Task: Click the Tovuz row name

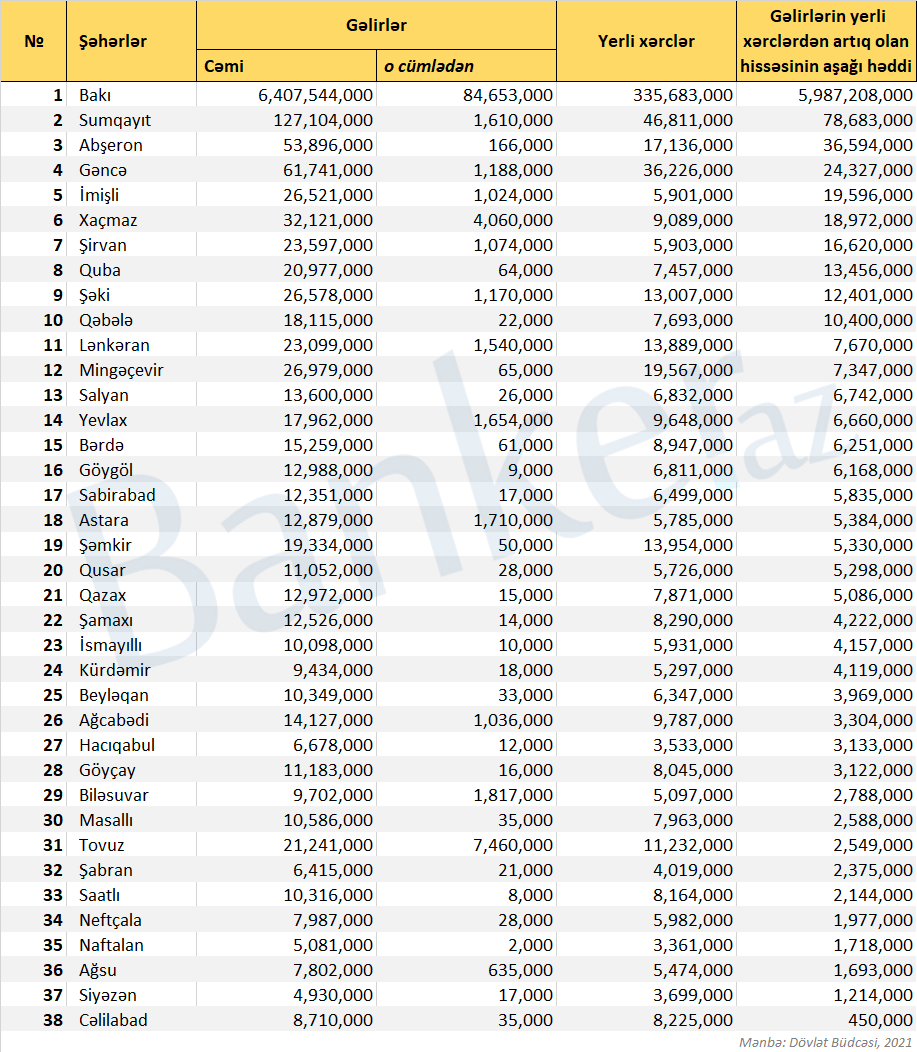Action: click(101, 845)
